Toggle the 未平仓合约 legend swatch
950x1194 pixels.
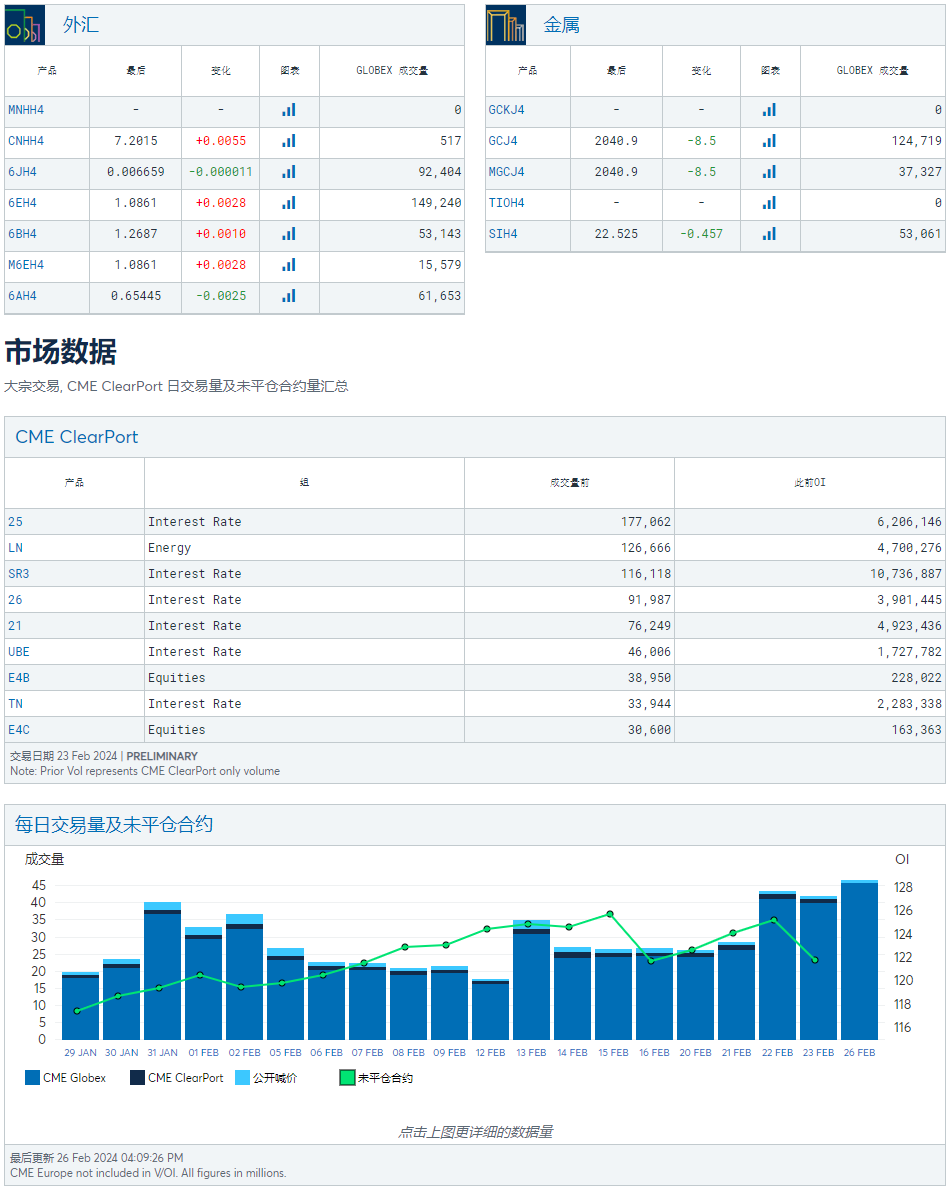[347, 1077]
